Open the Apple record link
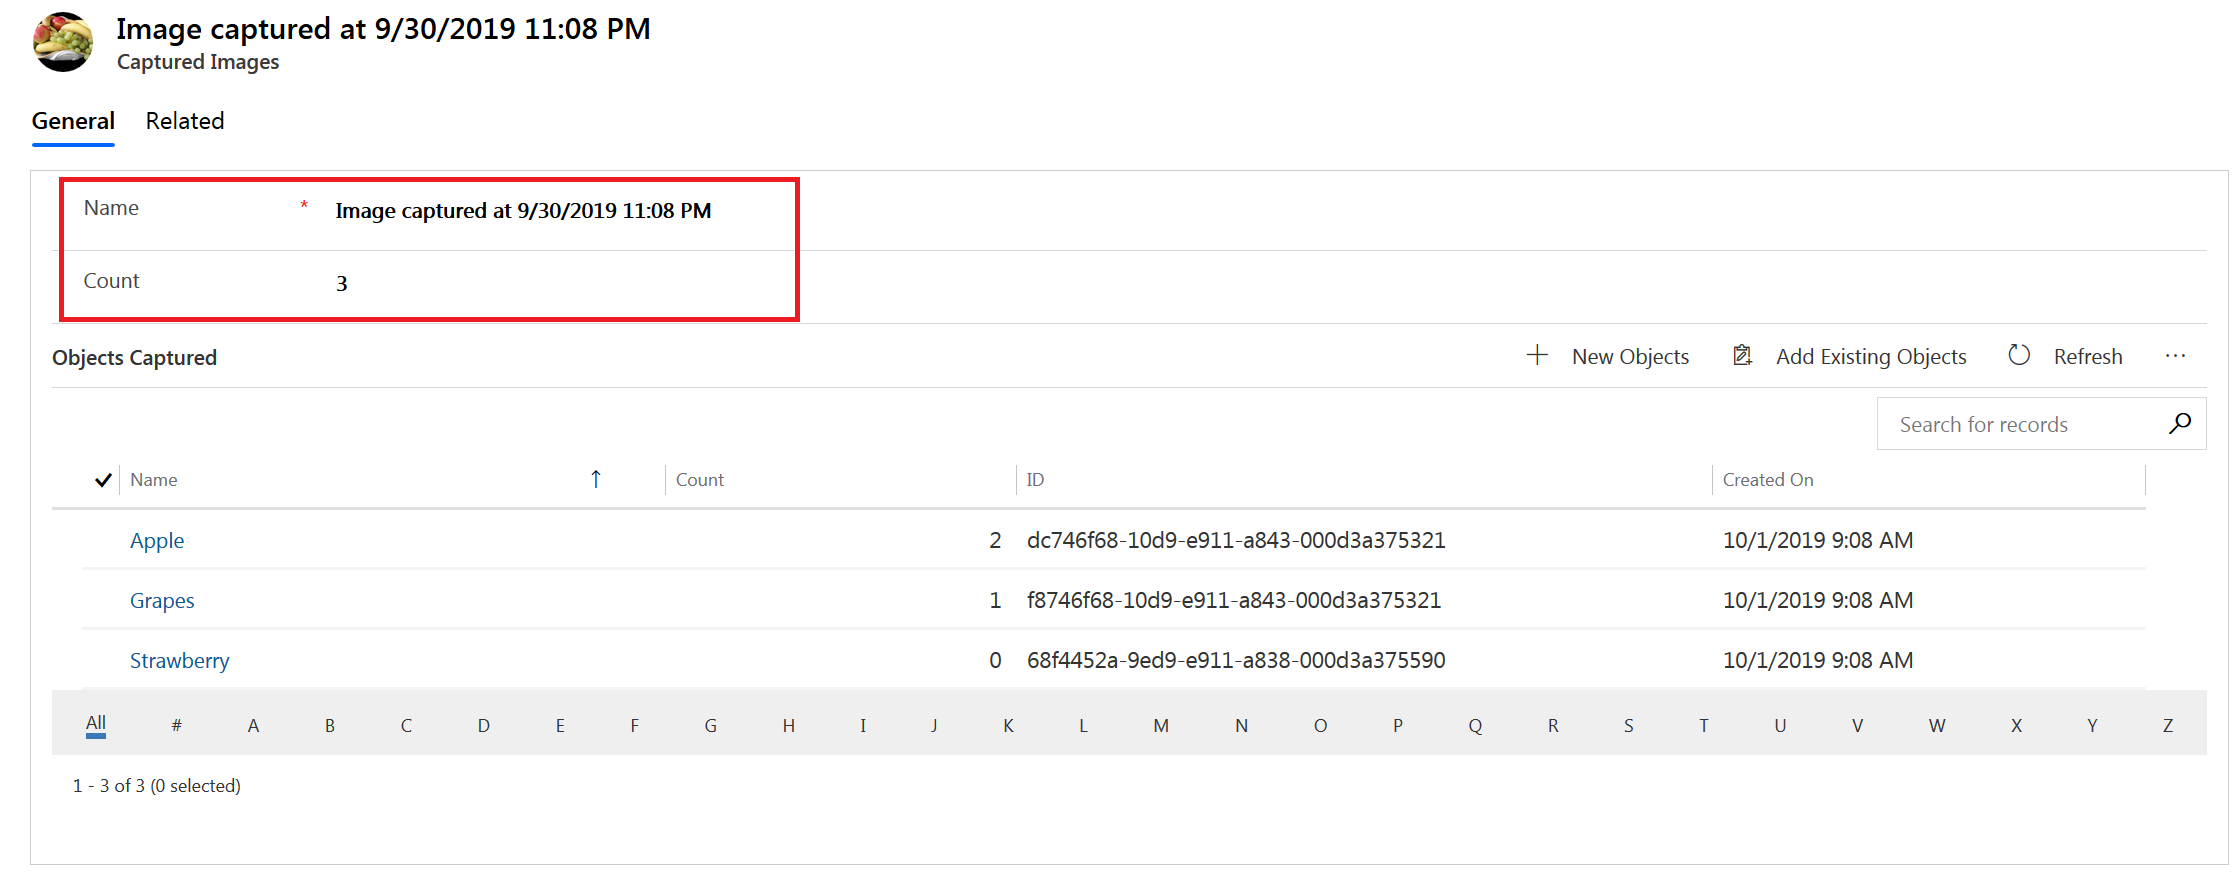 tap(157, 541)
